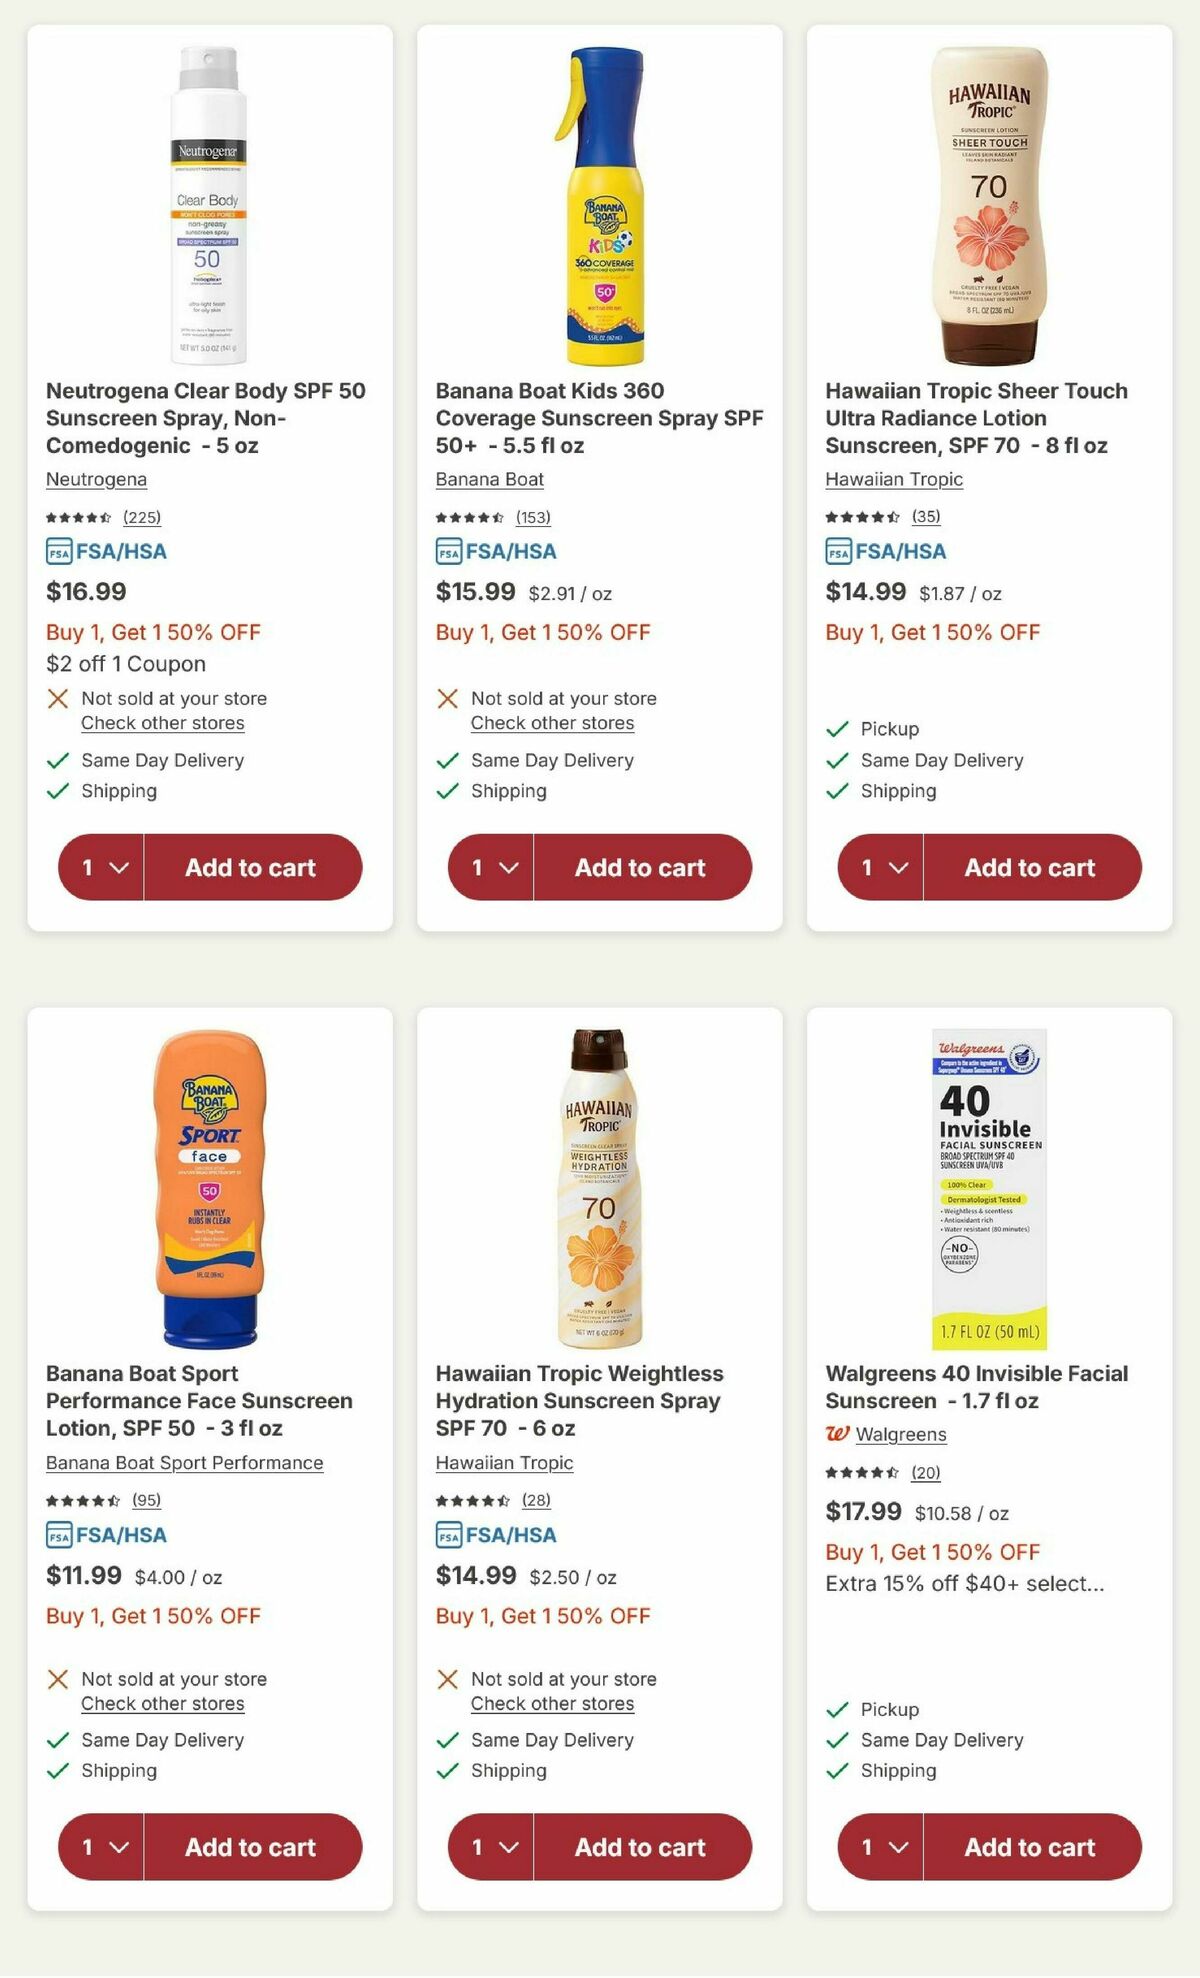View the 225 reviews for Neutrogena Clear Body
1200x1978 pixels.
[140, 518]
